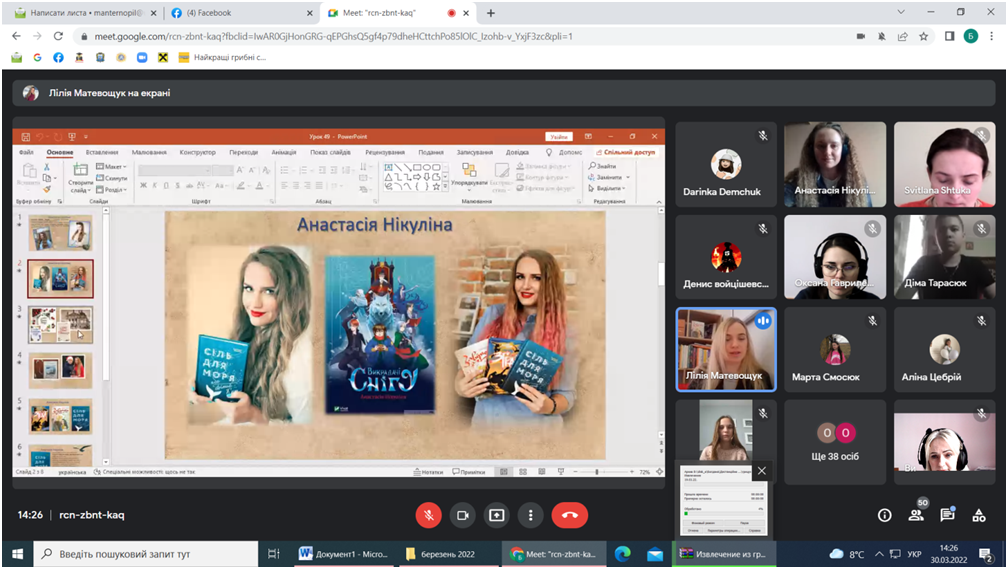1008x569 pixels.
Task: Open Показ слайдів ribbon tab
Action: [x=330, y=152]
